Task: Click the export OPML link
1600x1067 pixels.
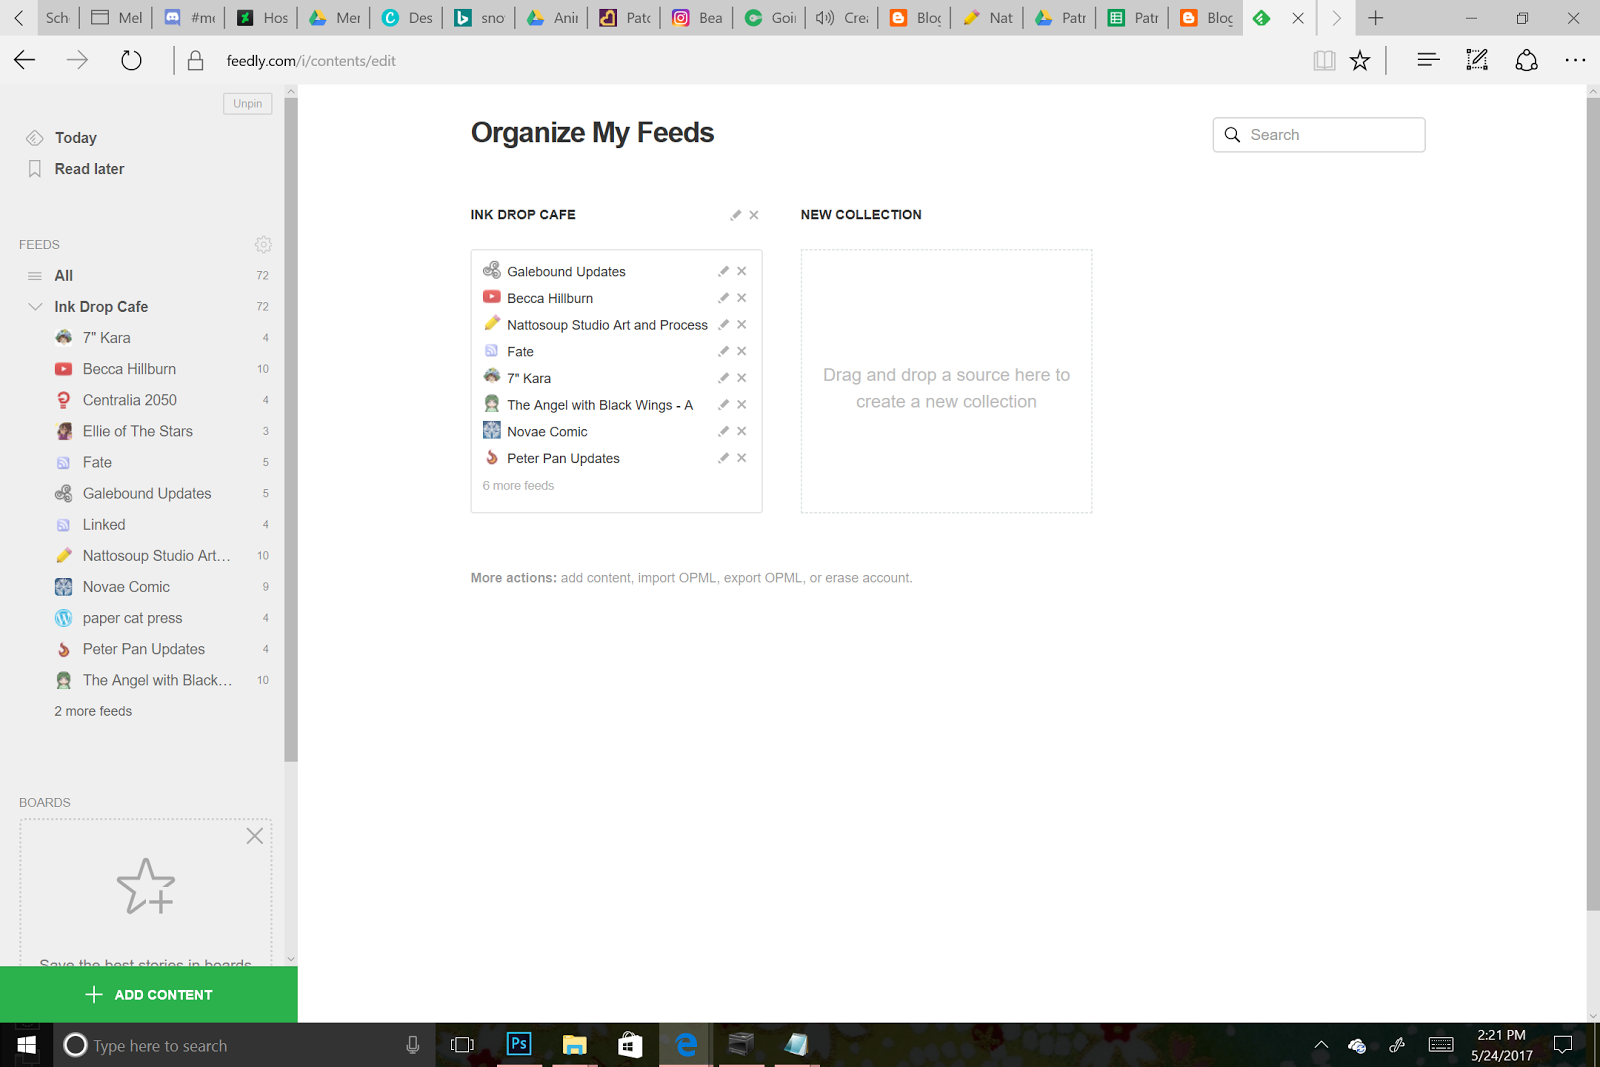Action: click(x=763, y=578)
